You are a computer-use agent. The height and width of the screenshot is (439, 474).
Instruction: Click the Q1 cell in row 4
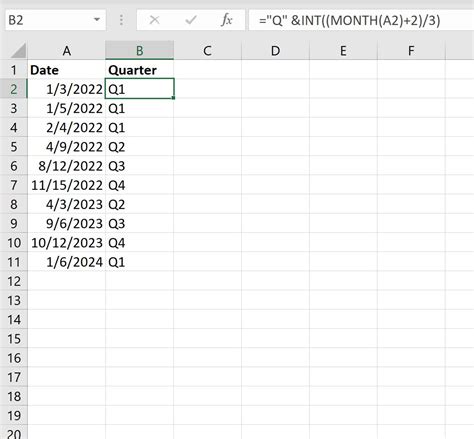(x=140, y=127)
